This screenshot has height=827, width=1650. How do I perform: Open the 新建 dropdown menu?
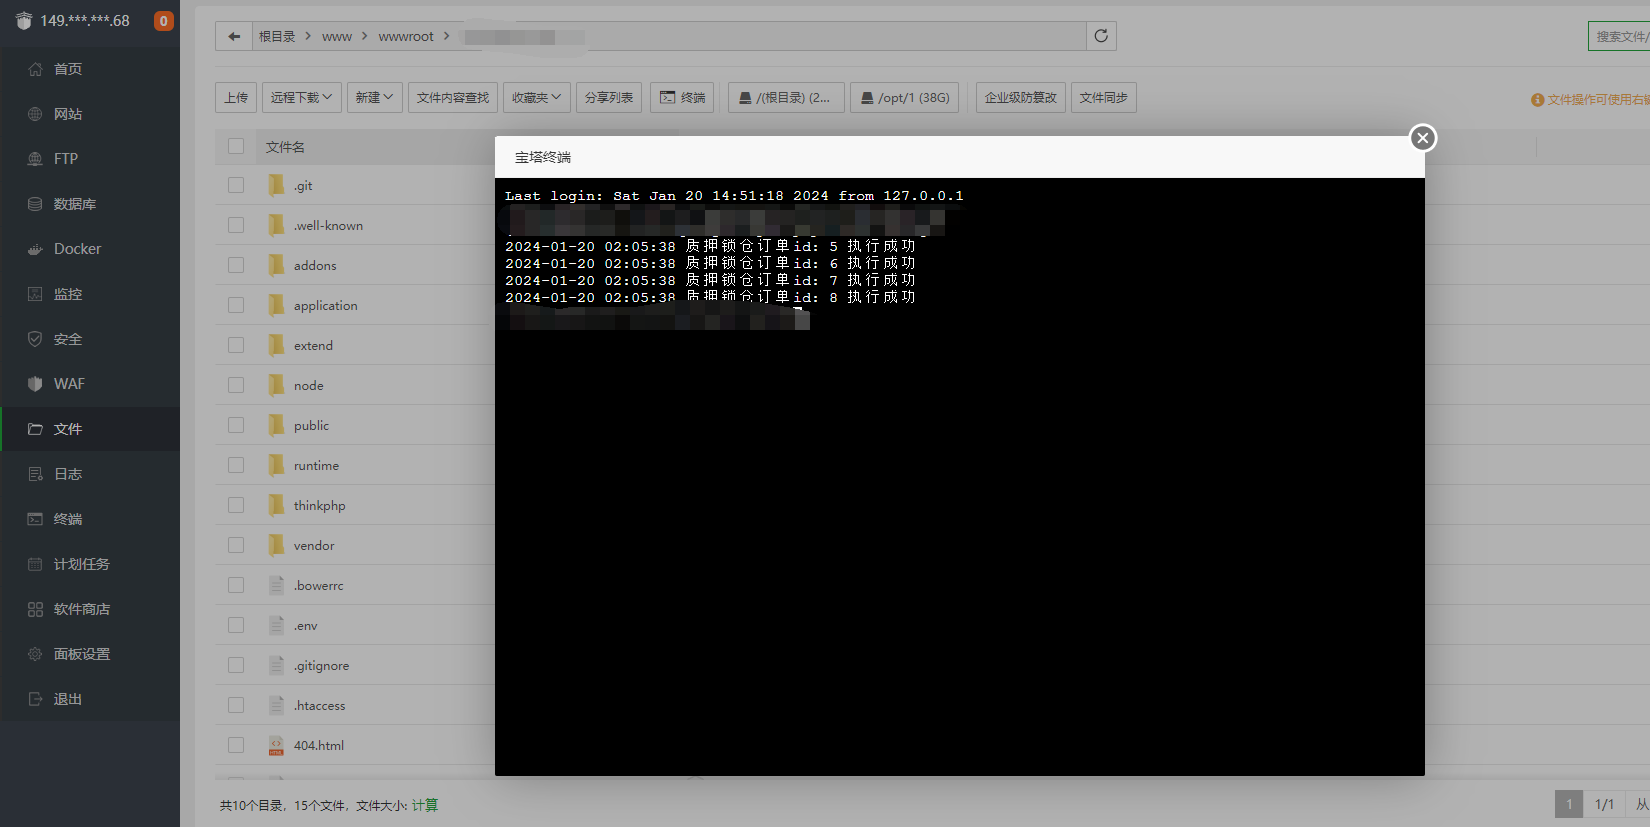click(375, 98)
